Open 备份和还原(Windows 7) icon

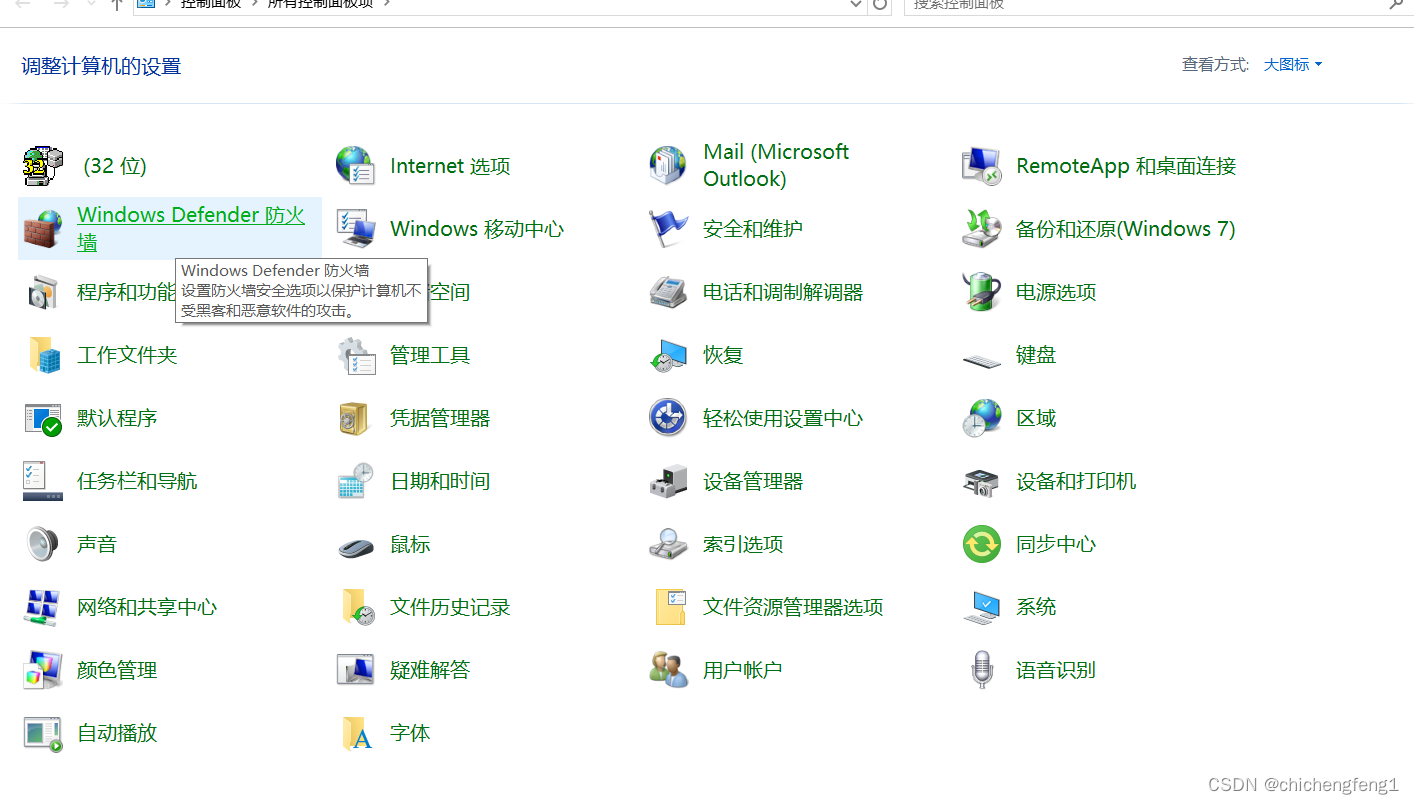point(981,229)
